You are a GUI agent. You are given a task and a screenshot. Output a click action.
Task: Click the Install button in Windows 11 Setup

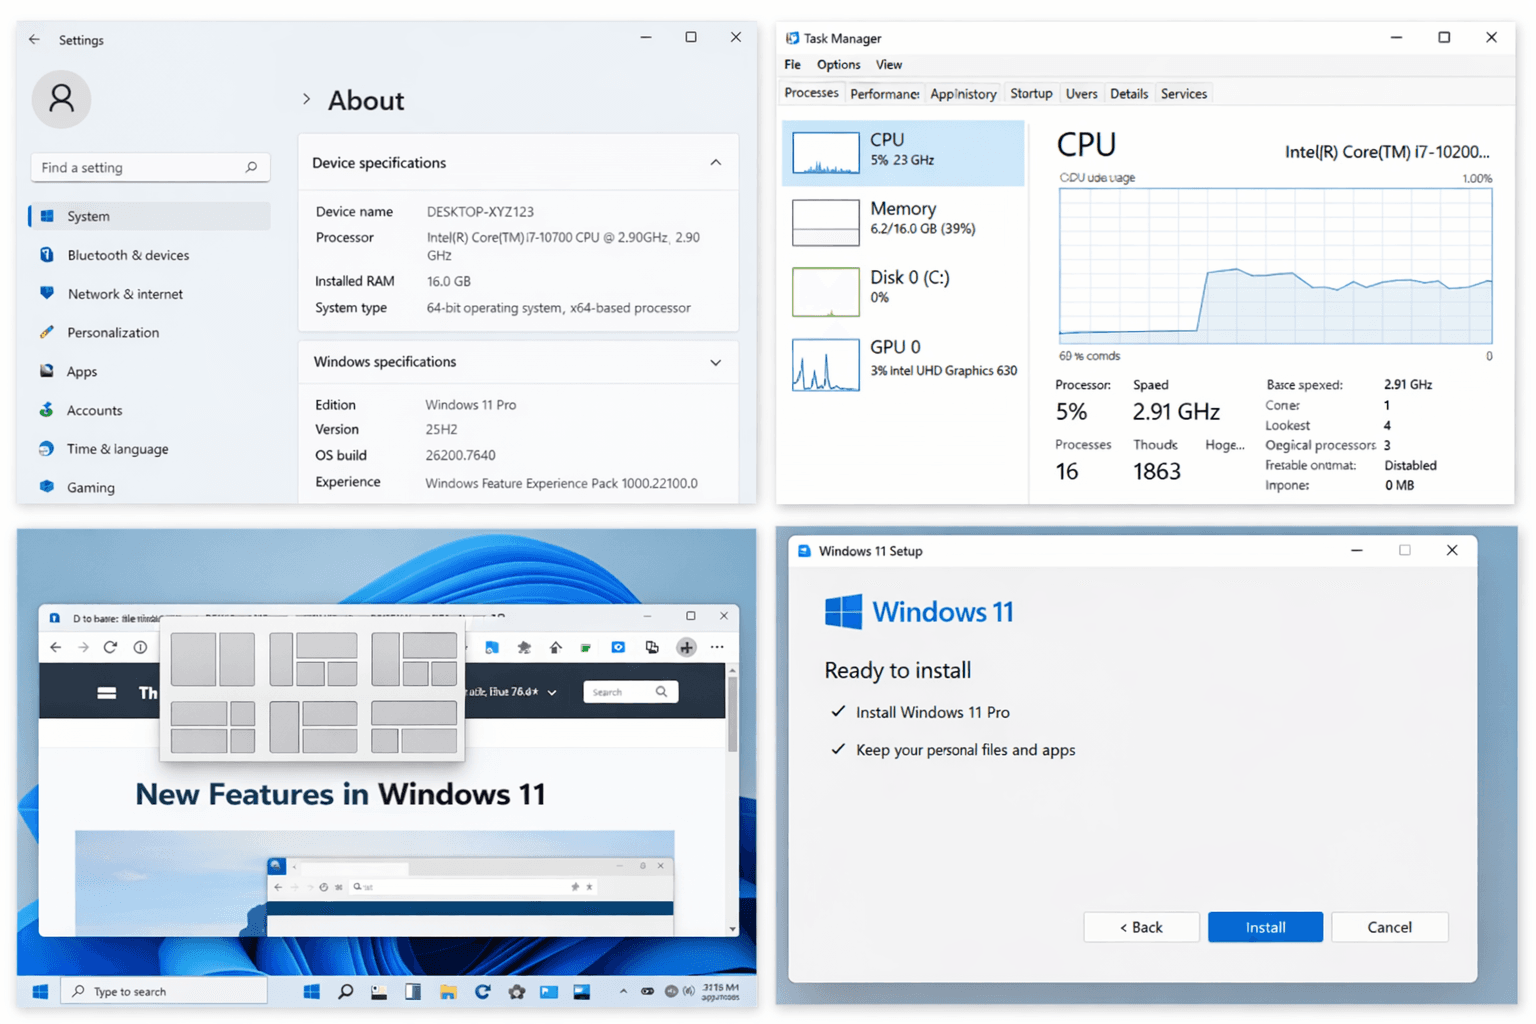point(1265,927)
